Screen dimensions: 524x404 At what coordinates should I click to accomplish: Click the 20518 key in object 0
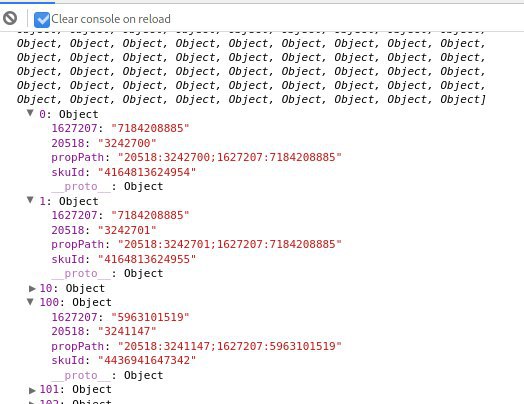pyautogui.click(x=68, y=143)
